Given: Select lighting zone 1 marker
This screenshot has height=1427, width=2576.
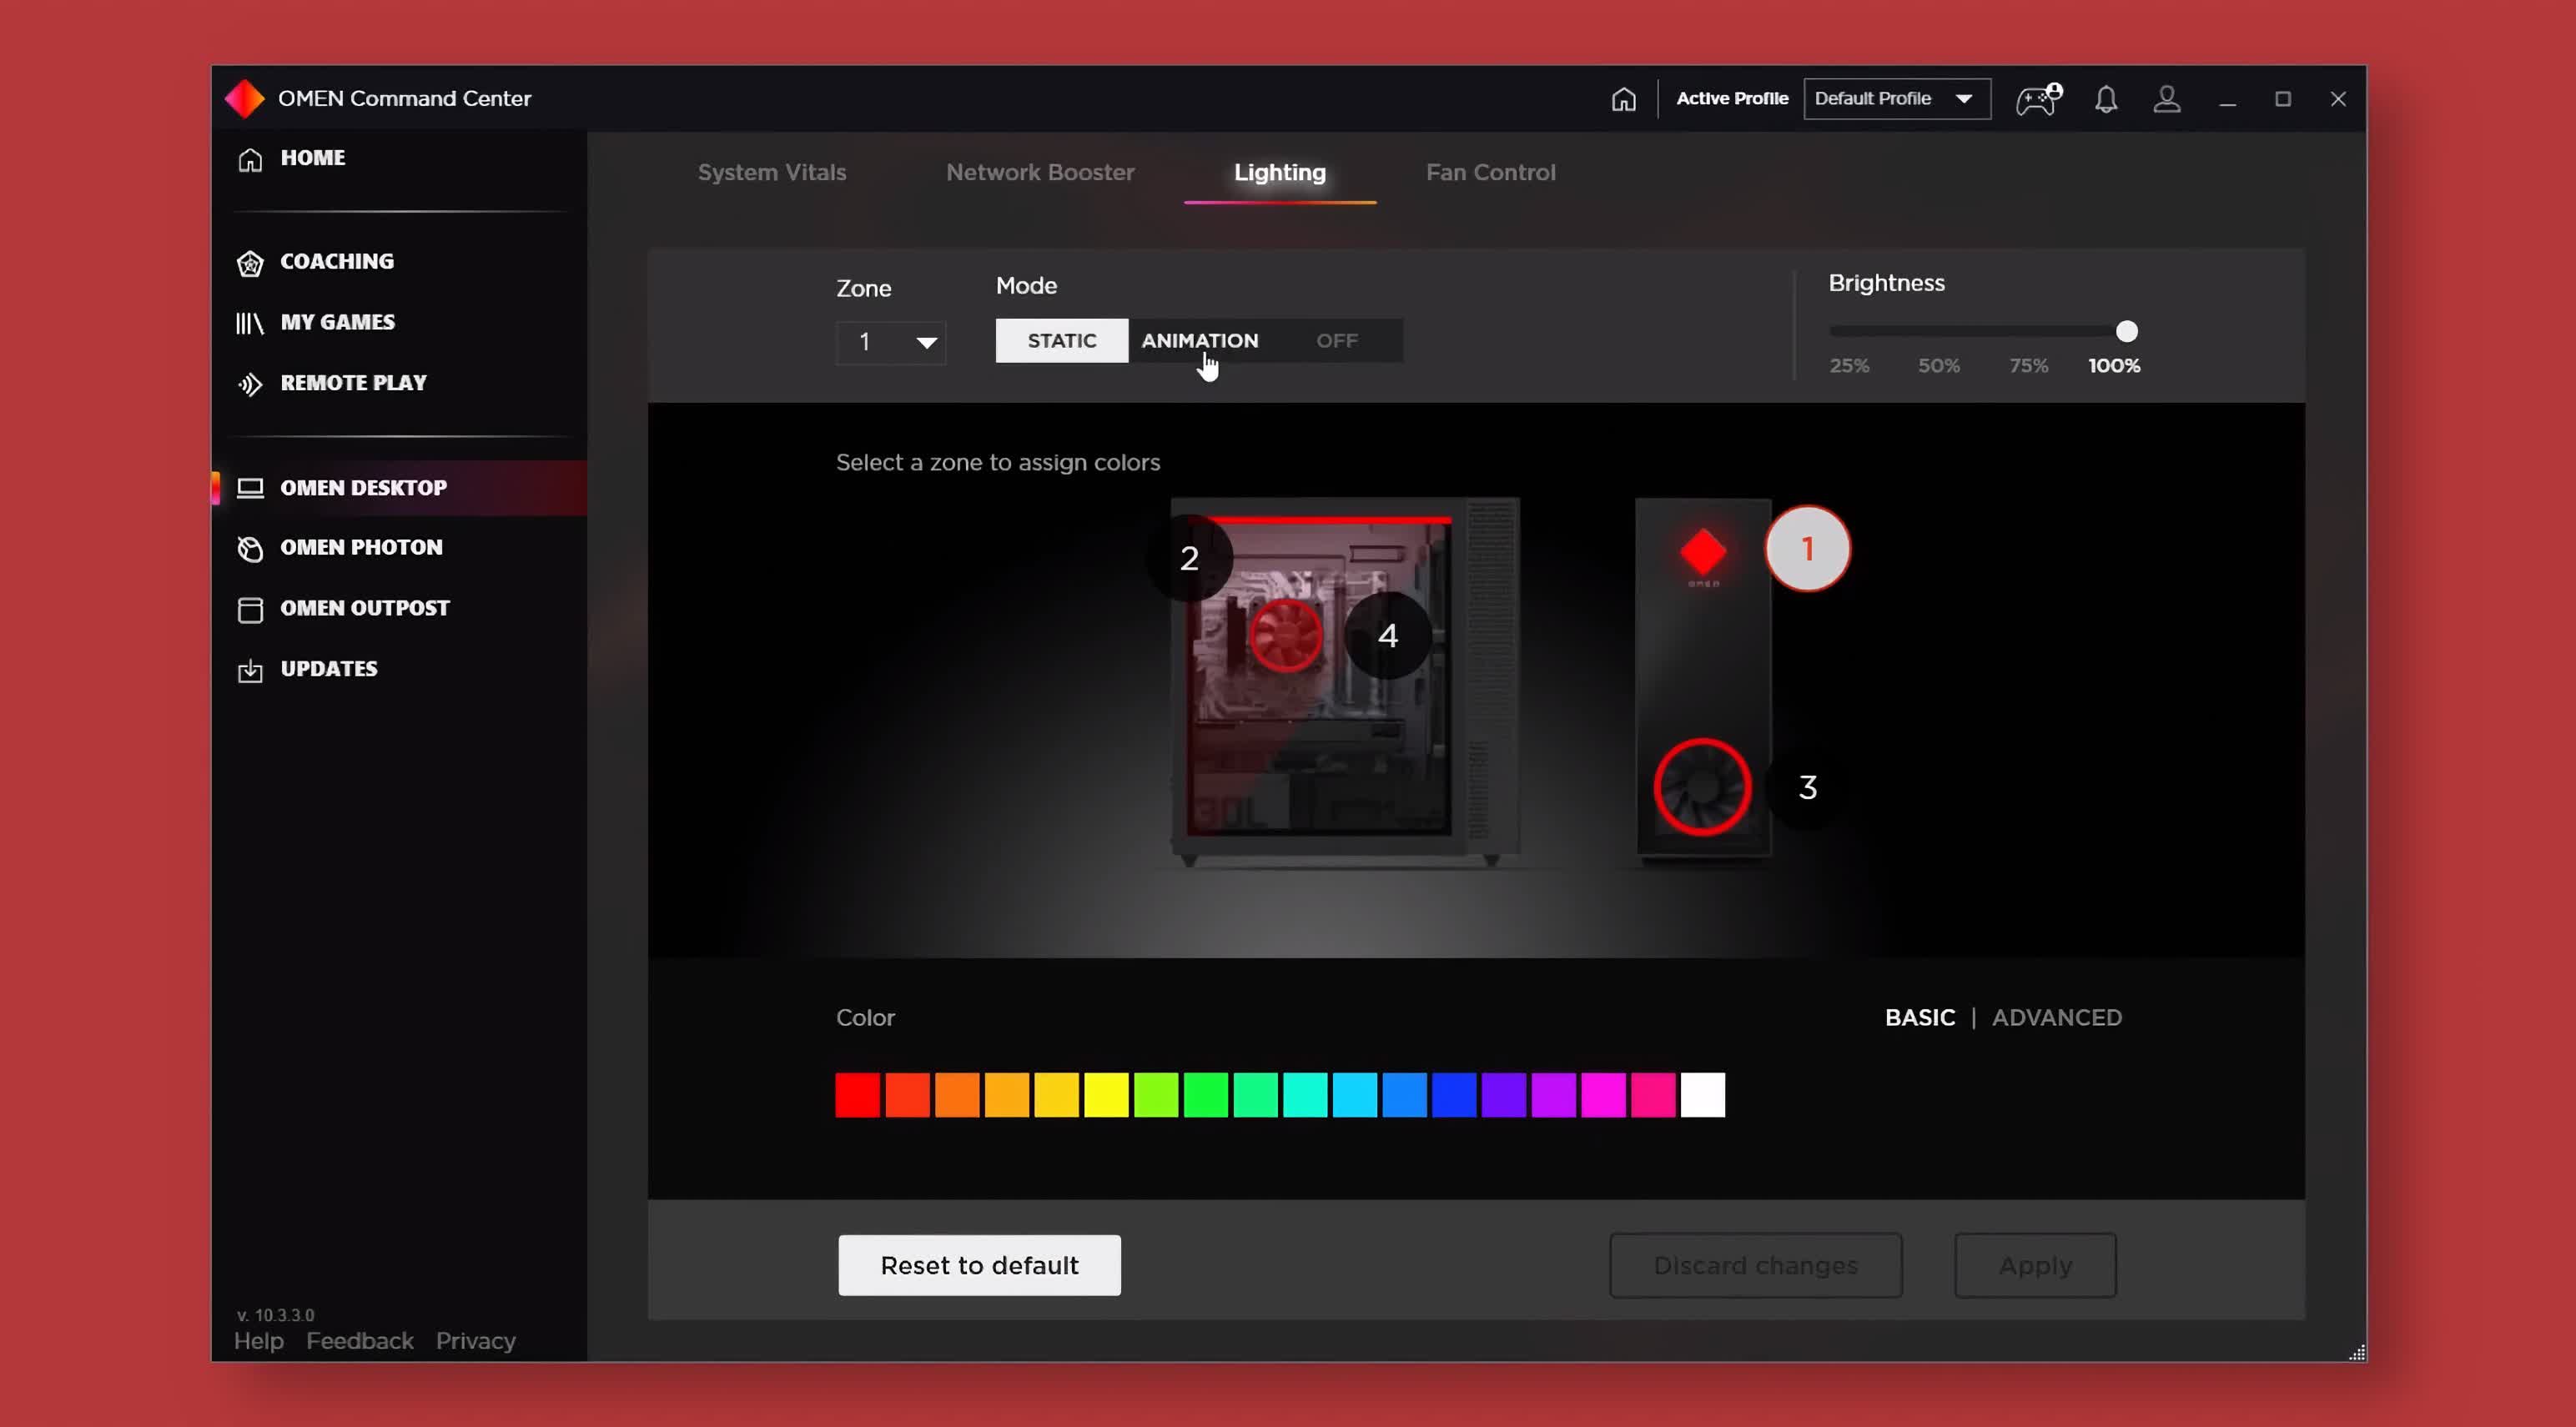Looking at the screenshot, I should click(1807, 548).
